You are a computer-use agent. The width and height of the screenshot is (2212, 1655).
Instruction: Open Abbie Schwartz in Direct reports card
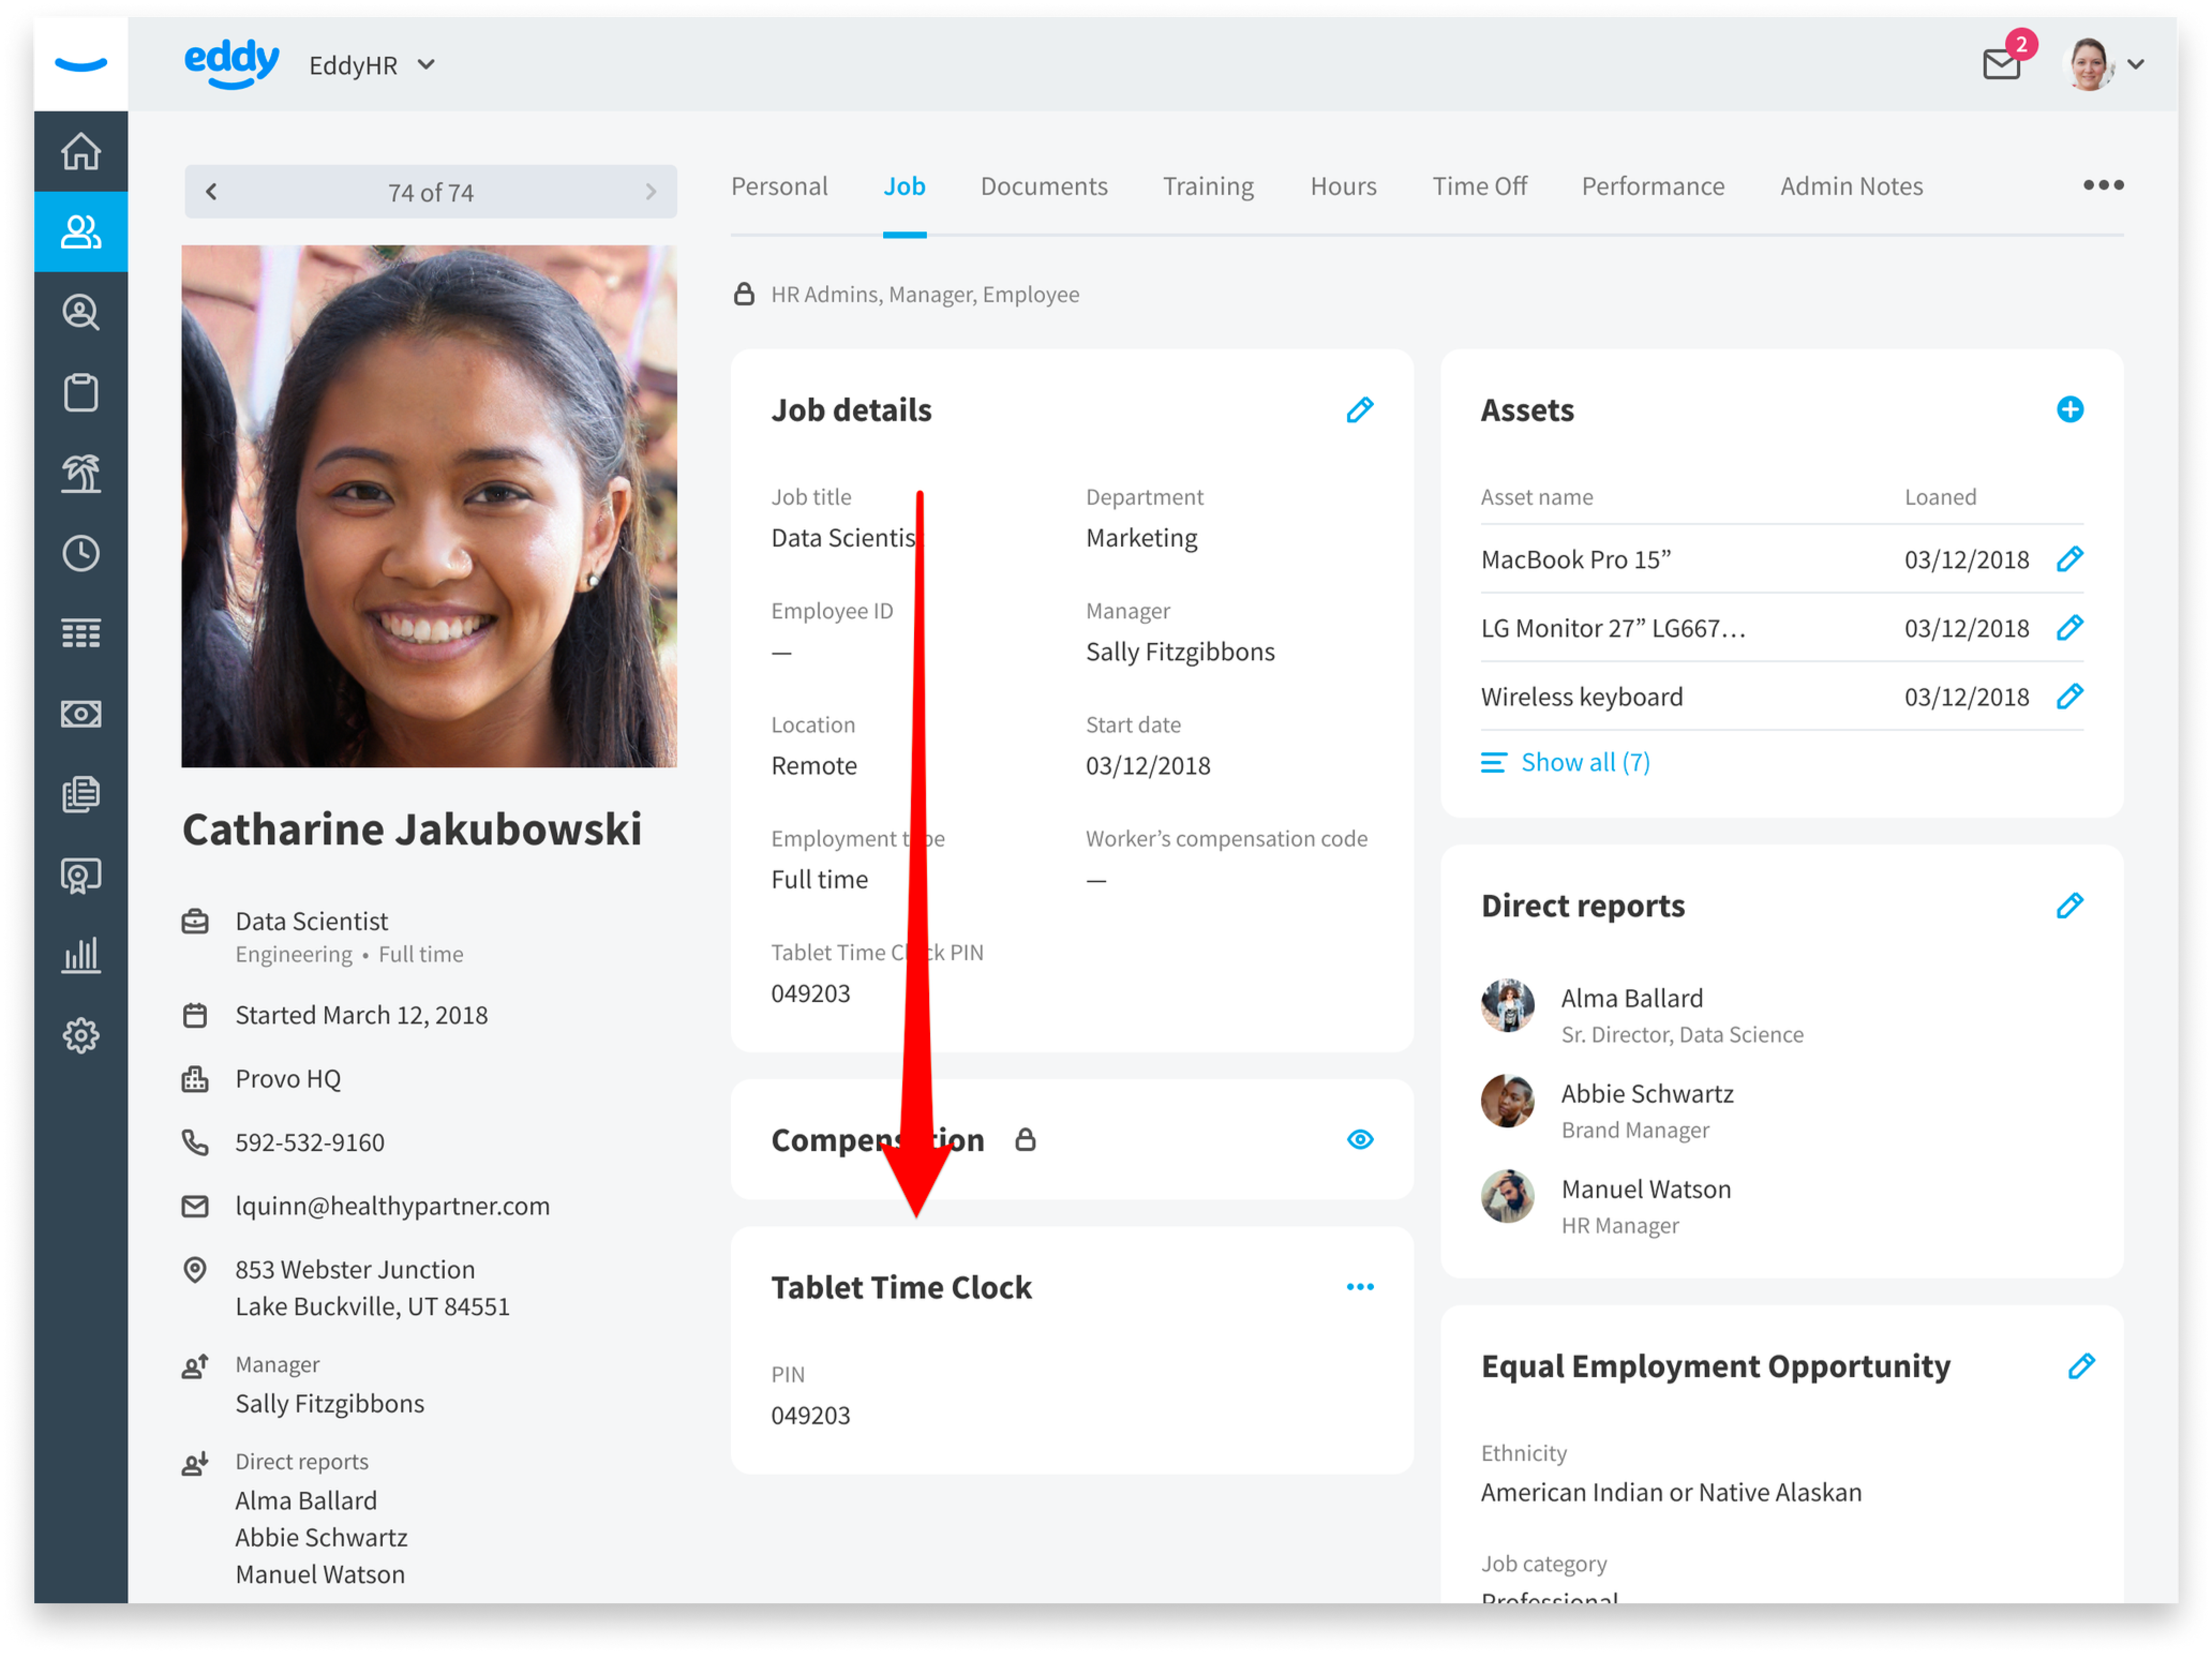1647,1094
